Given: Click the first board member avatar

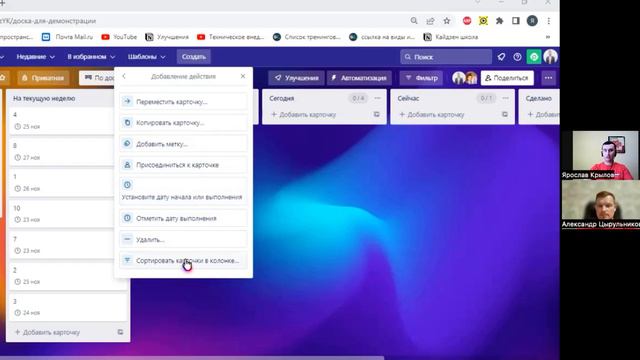Looking at the screenshot, I should 459,78.
